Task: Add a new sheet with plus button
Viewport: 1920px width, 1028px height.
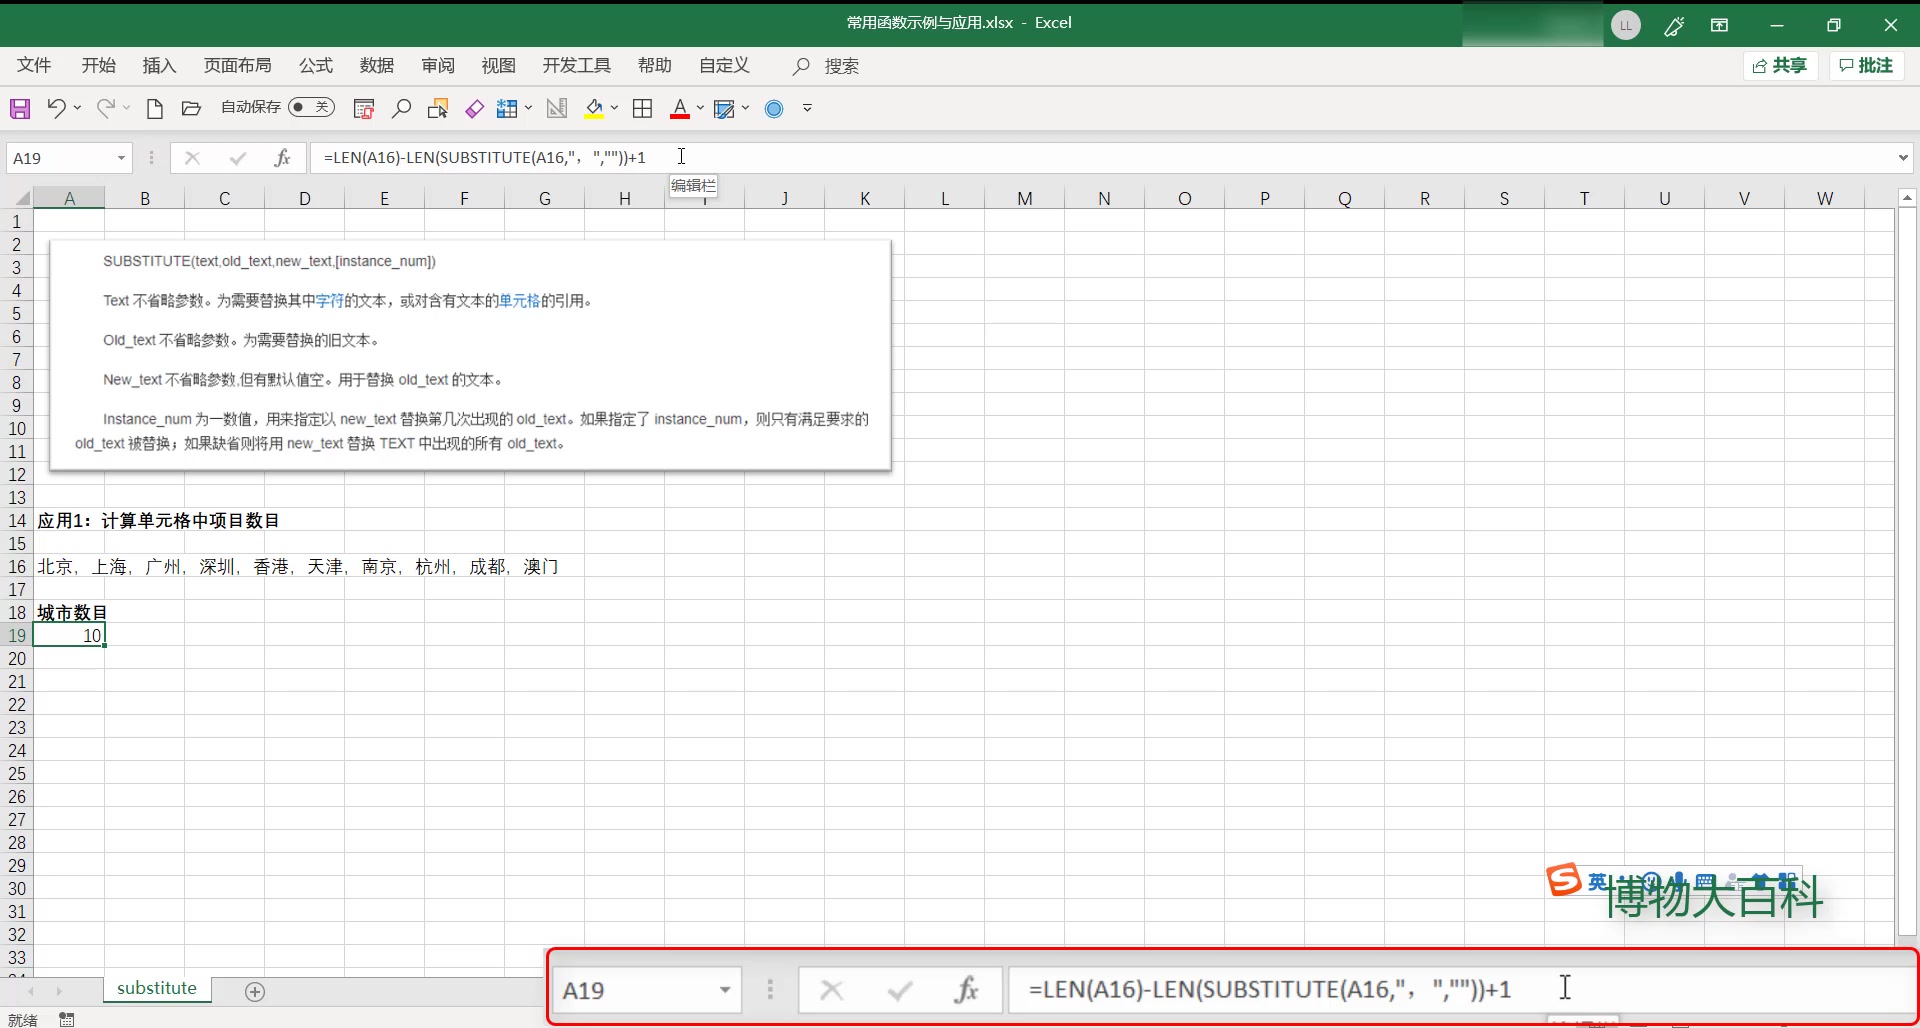Action: tap(255, 991)
